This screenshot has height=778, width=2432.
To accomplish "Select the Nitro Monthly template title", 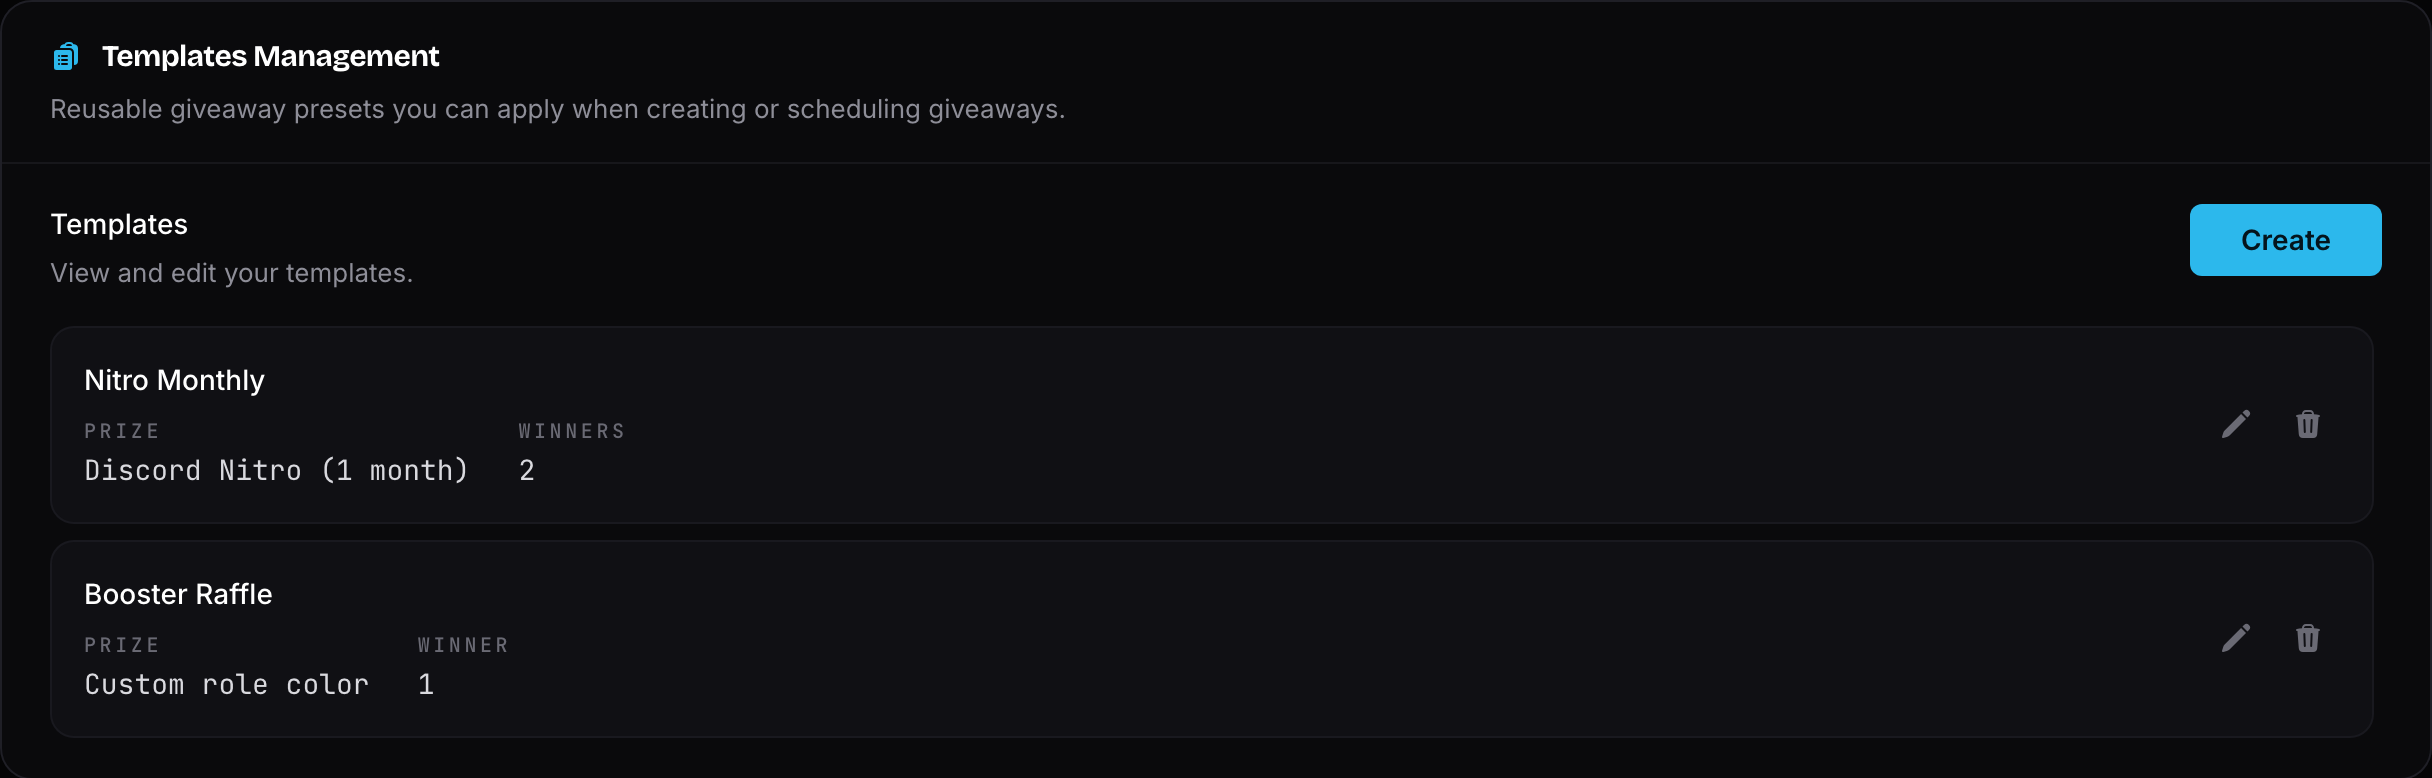I will click(174, 380).
